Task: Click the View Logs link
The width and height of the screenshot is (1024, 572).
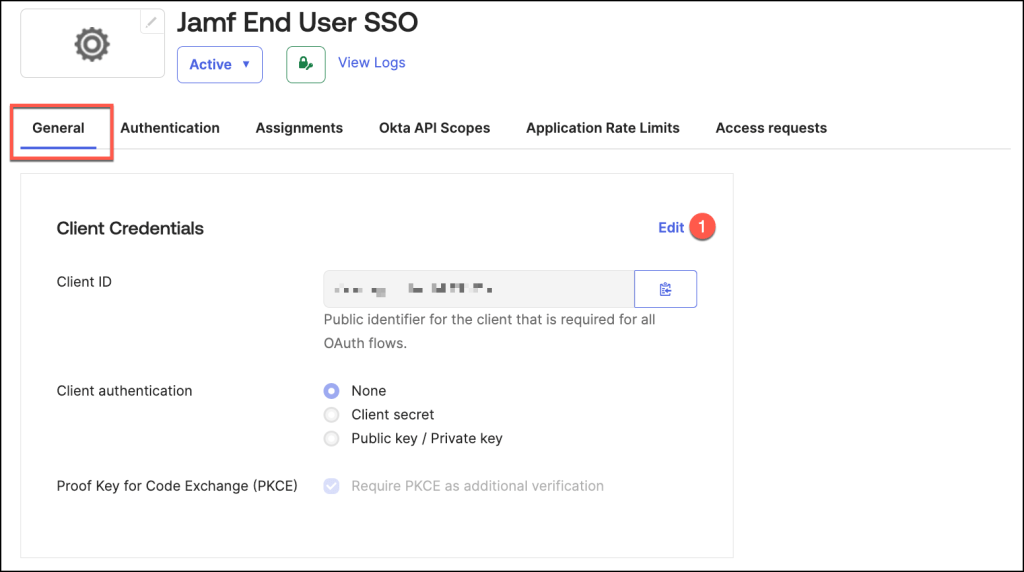Action: (372, 62)
